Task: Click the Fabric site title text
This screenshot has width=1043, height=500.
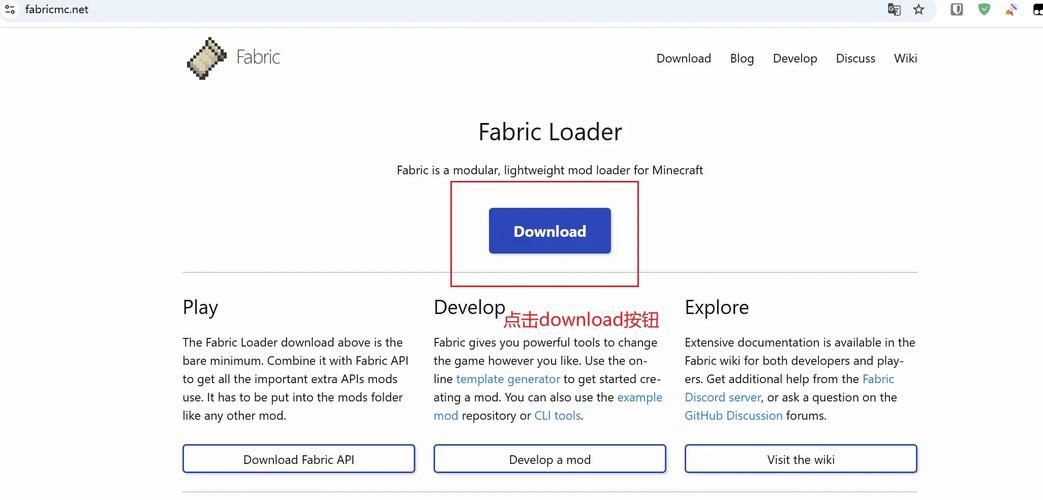Action: click(258, 57)
